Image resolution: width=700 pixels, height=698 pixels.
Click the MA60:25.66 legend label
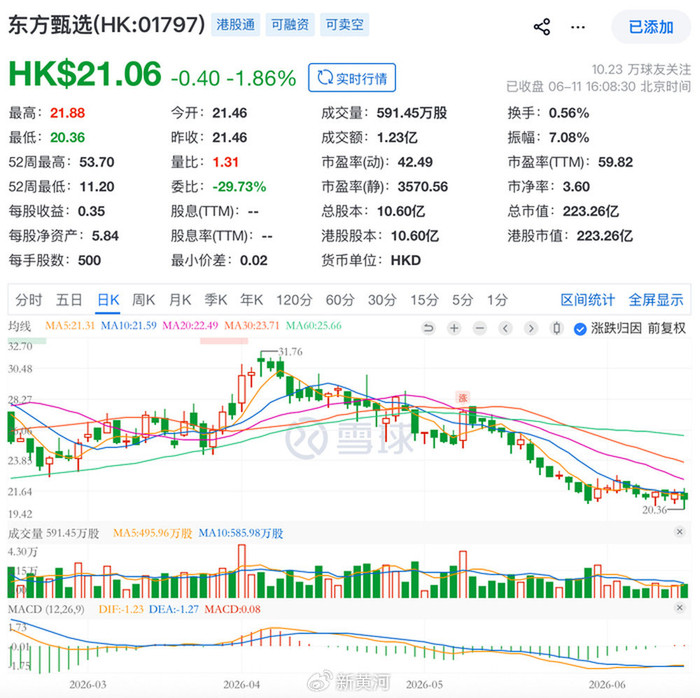[x=313, y=326]
